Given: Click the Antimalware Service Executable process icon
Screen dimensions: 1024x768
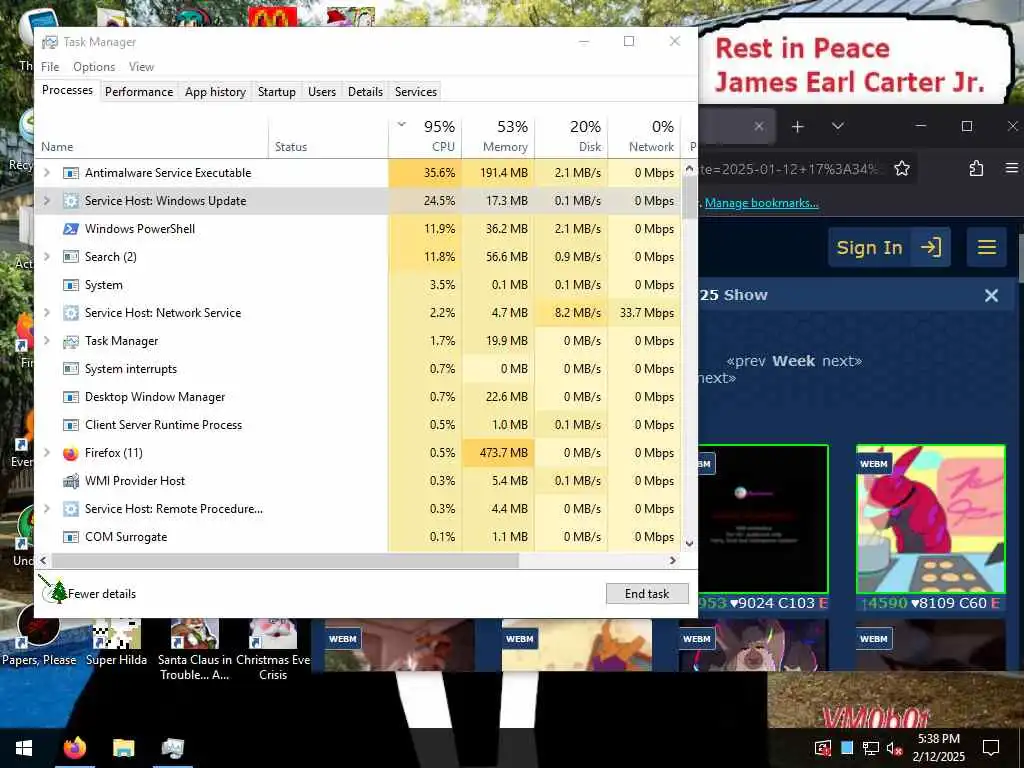Looking at the screenshot, I should tap(71, 173).
